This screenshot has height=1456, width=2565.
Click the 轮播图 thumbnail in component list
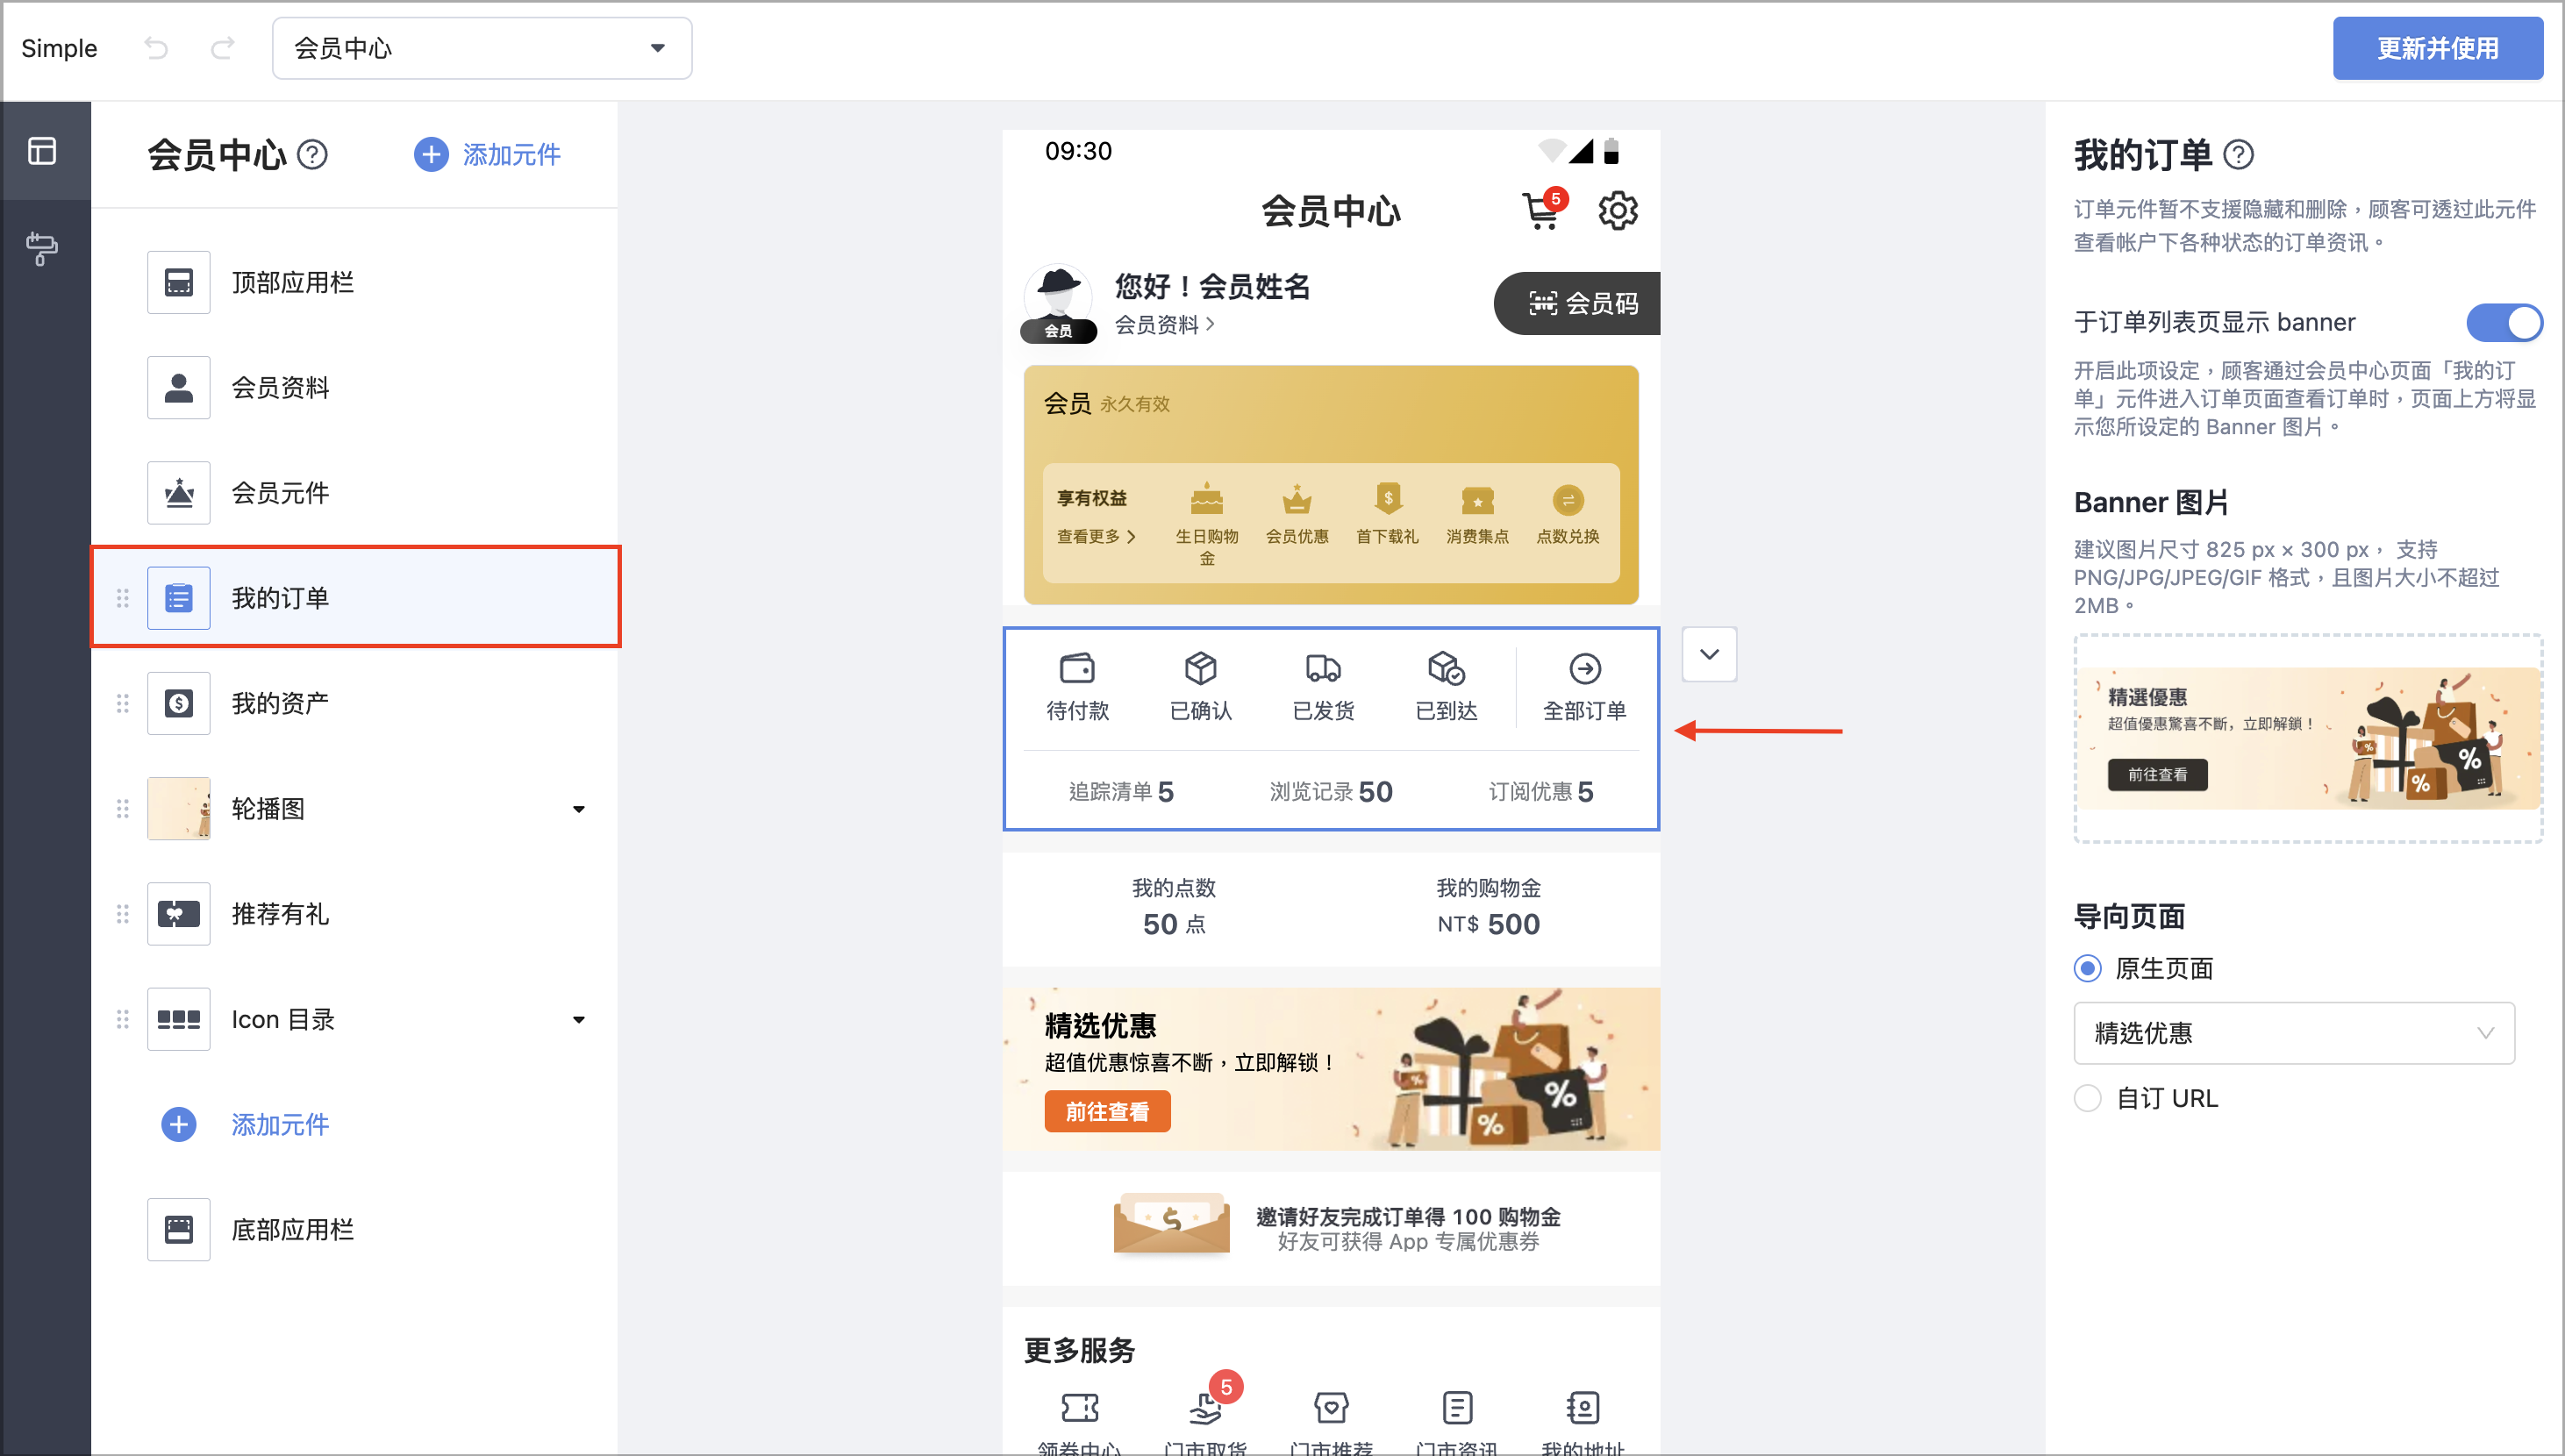(x=179, y=809)
